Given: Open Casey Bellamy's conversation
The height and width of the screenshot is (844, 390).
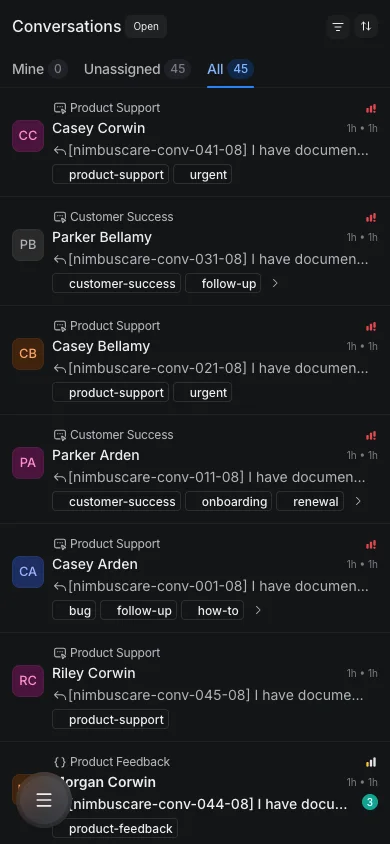Looking at the screenshot, I should [195, 360].
